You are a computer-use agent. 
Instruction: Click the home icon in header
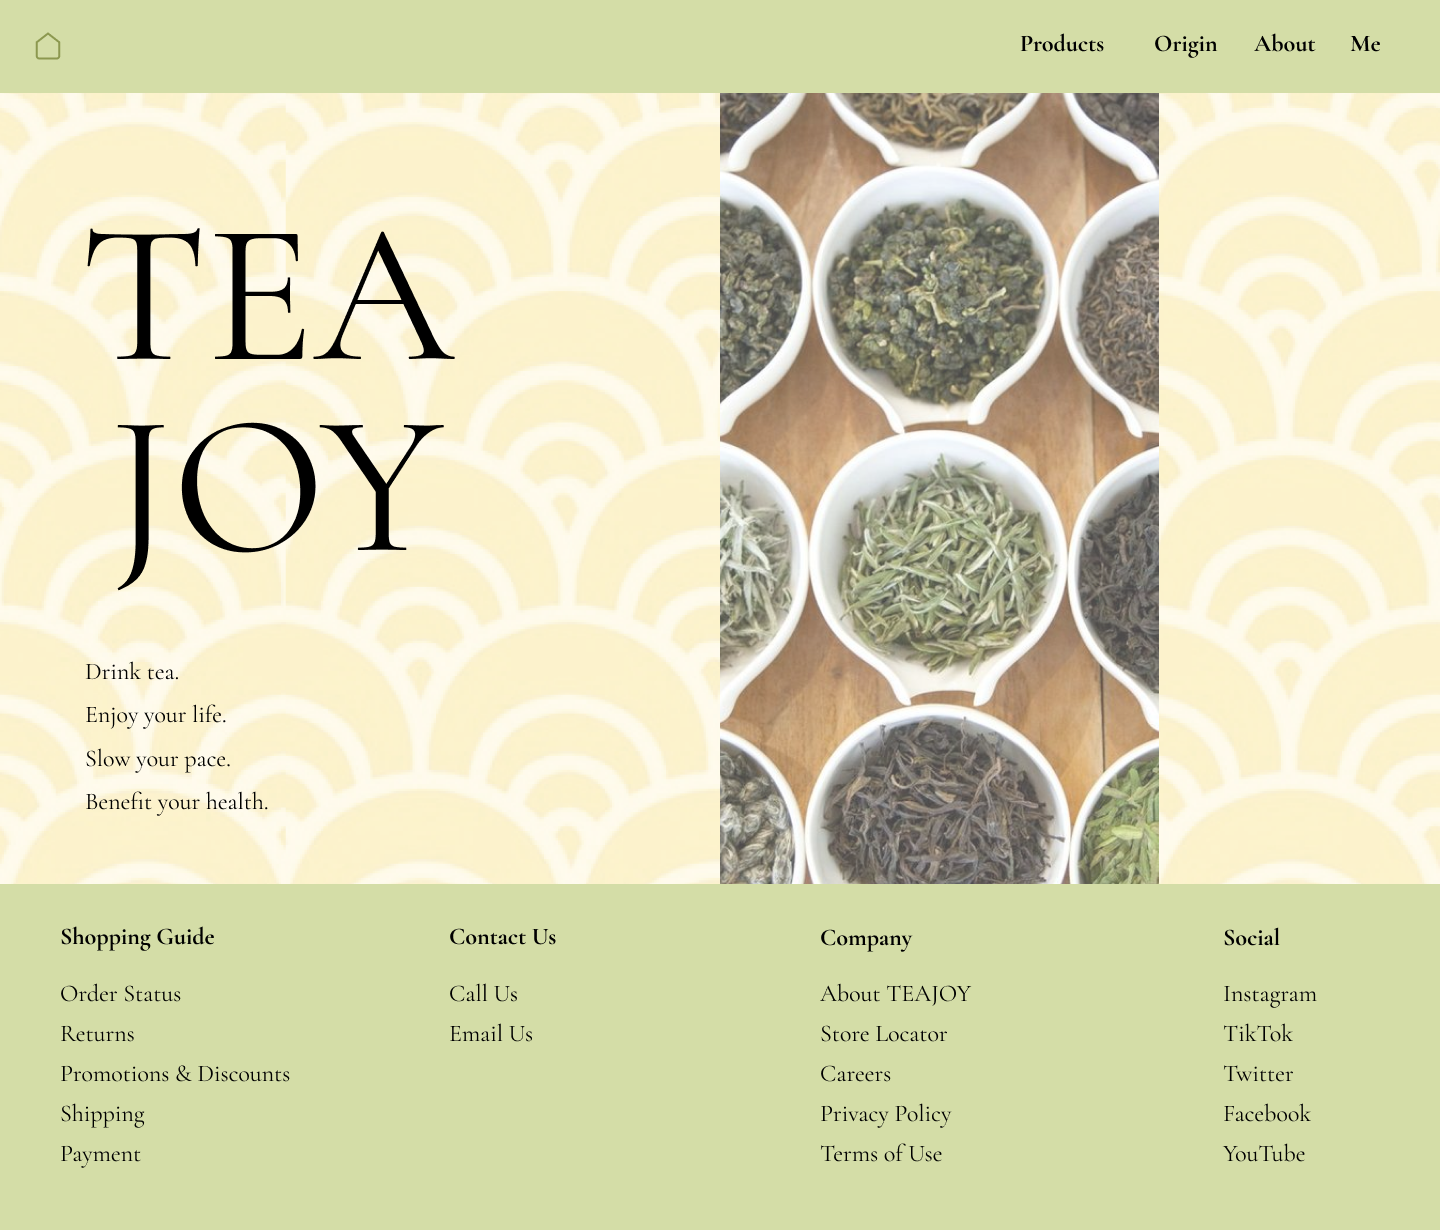pyautogui.click(x=48, y=47)
